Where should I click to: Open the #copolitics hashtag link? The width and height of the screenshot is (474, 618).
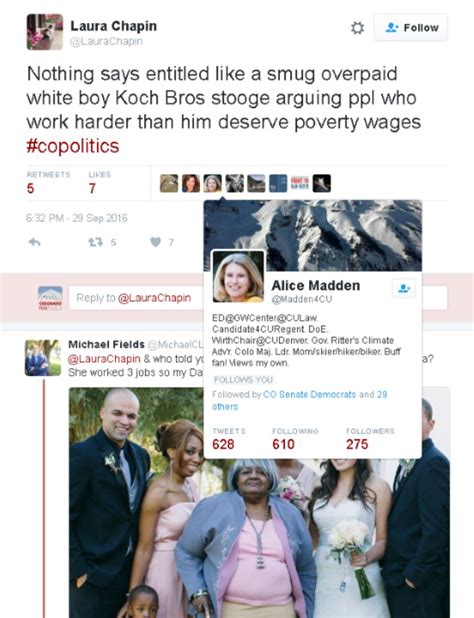click(x=73, y=146)
